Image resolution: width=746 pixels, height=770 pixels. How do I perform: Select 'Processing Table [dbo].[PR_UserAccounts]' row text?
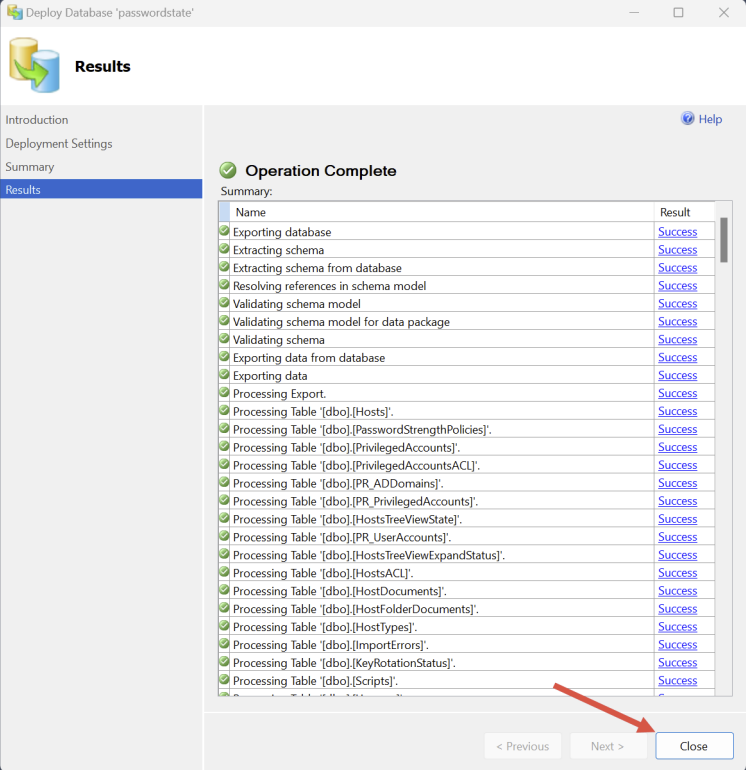[342, 537]
